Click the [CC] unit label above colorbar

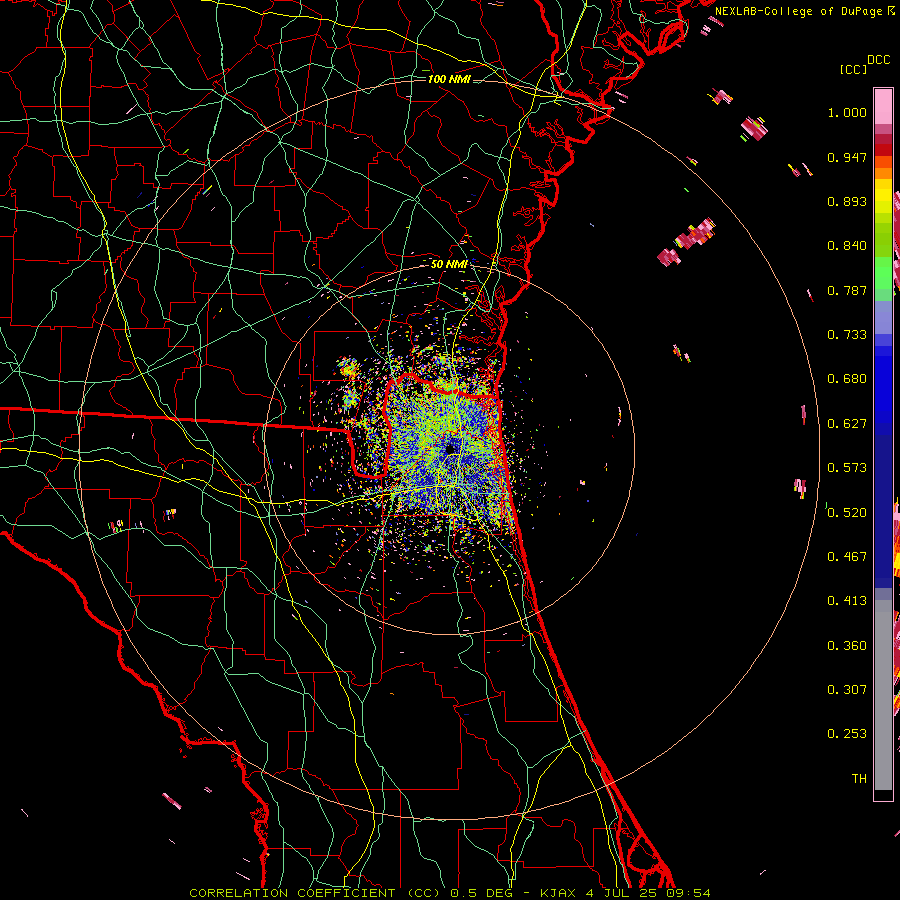click(854, 69)
